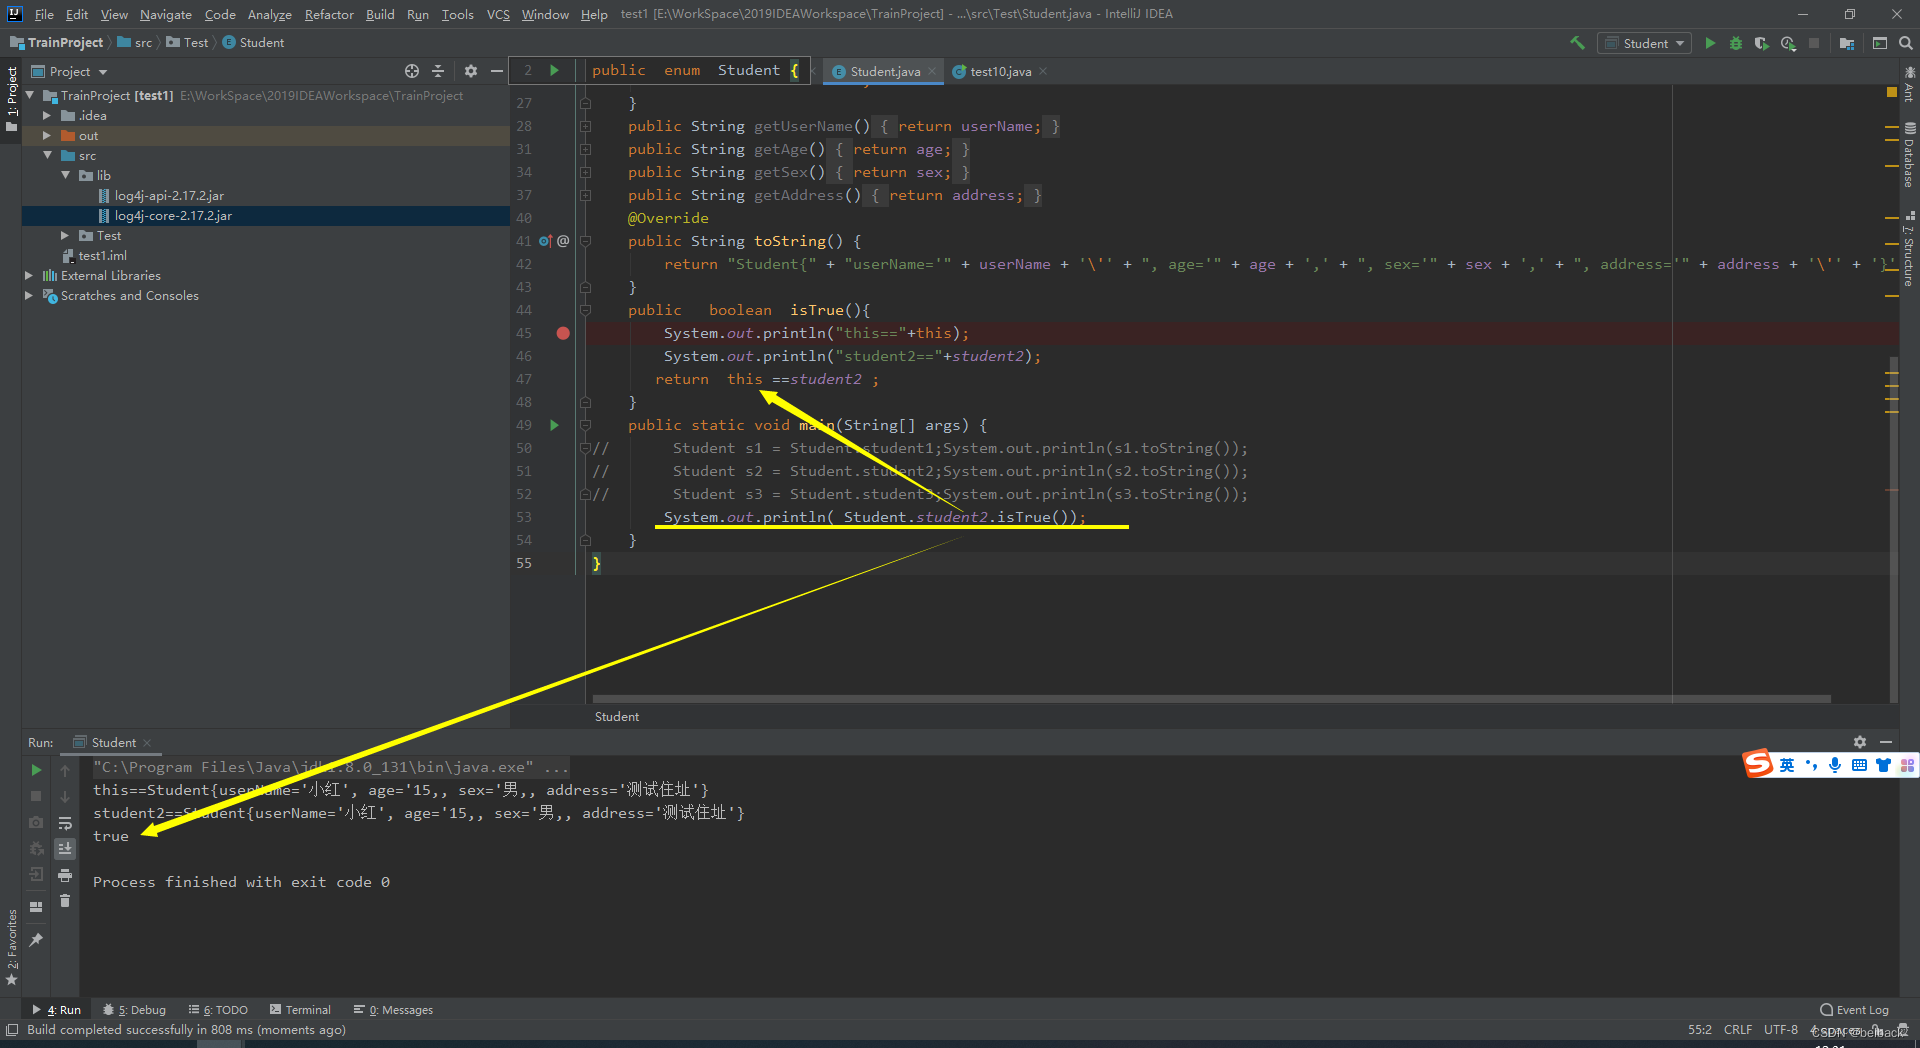Toggle scroll to end in Run console

(x=65, y=848)
